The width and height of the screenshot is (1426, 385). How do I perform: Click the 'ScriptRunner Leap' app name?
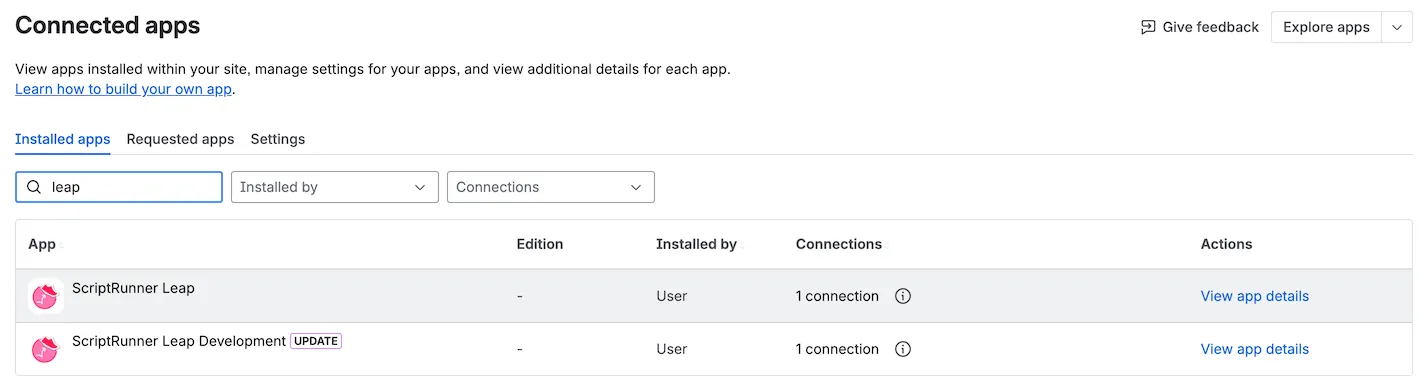(133, 288)
